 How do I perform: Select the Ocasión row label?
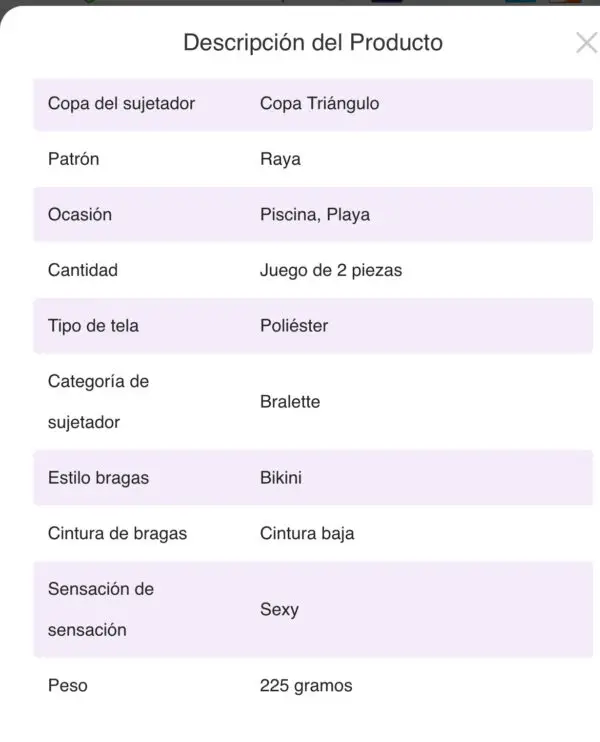coord(79,214)
